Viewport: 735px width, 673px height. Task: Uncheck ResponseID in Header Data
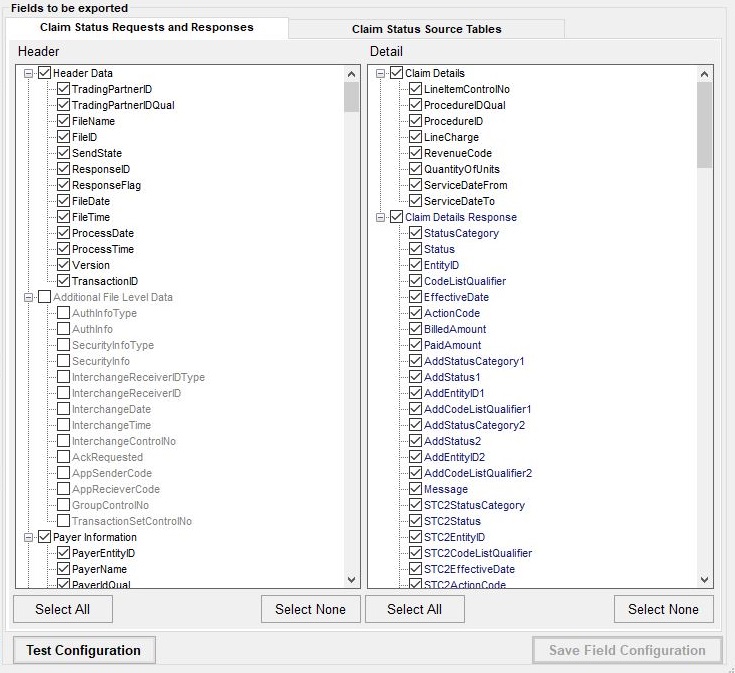pos(63,169)
